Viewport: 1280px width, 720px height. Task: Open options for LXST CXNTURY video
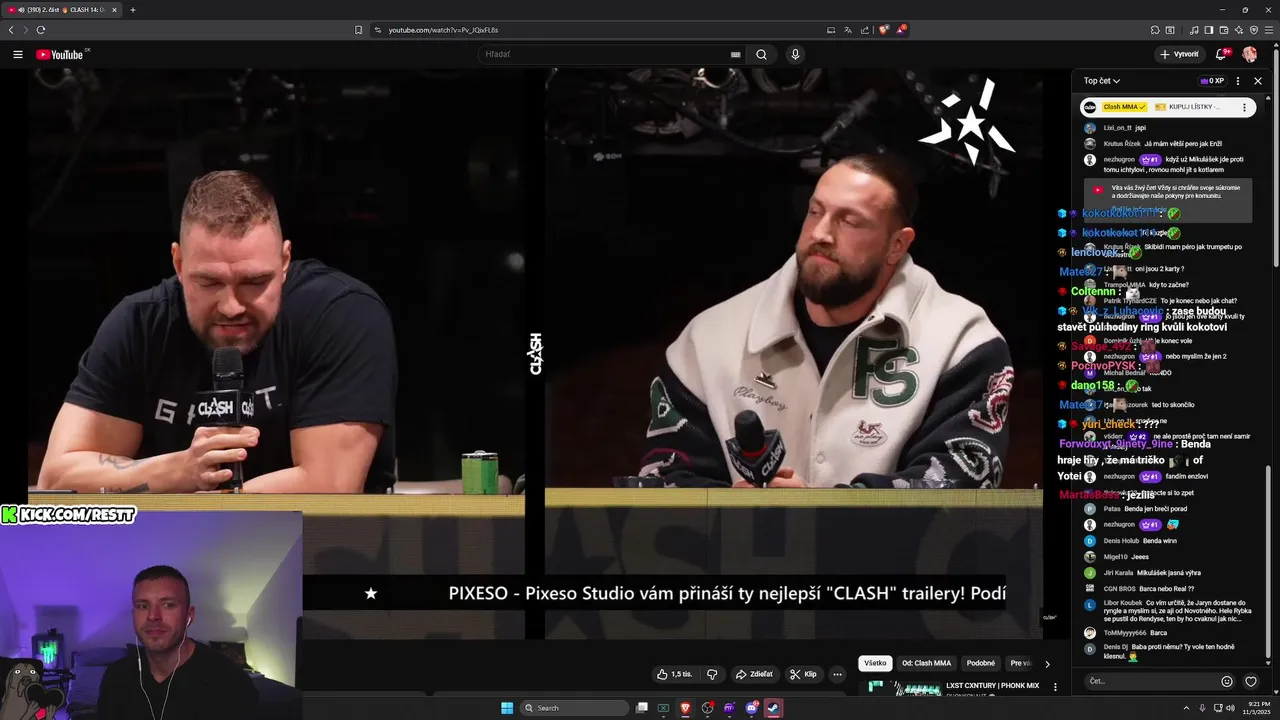click(1055, 688)
